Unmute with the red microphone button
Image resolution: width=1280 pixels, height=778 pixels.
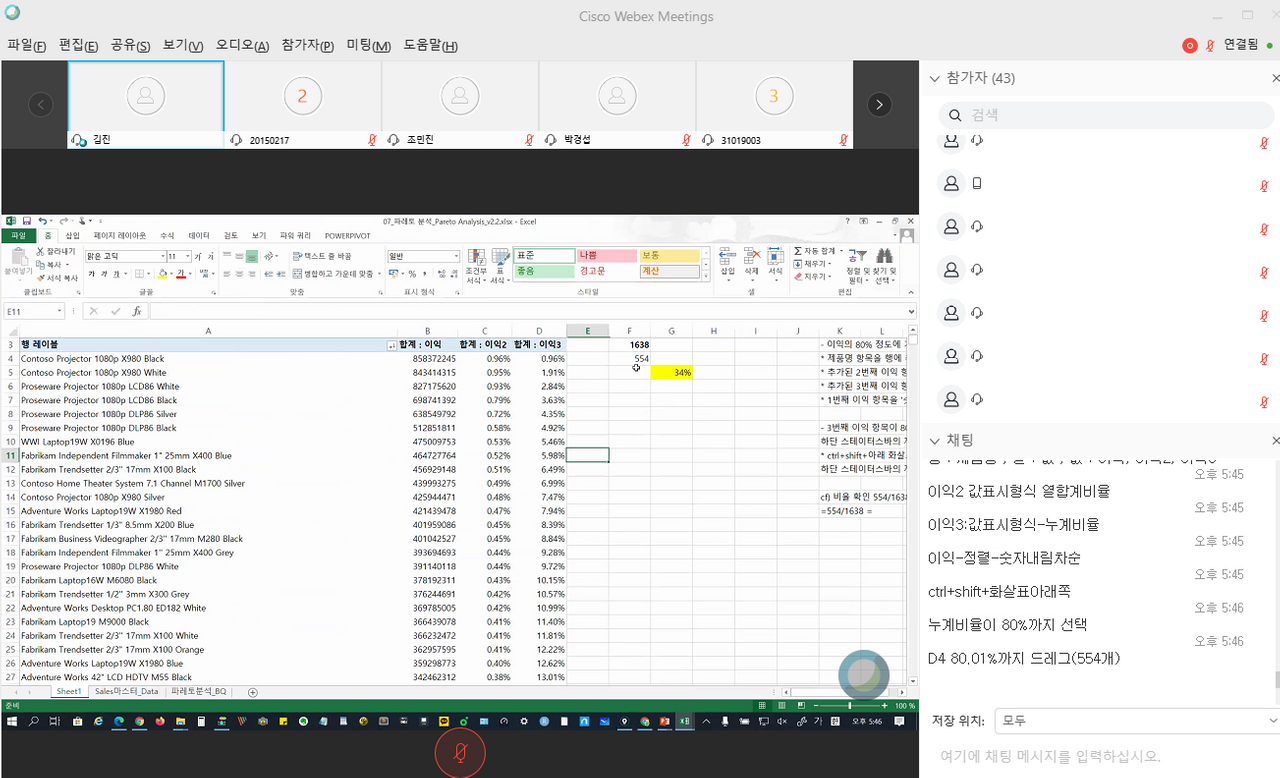(459, 753)
